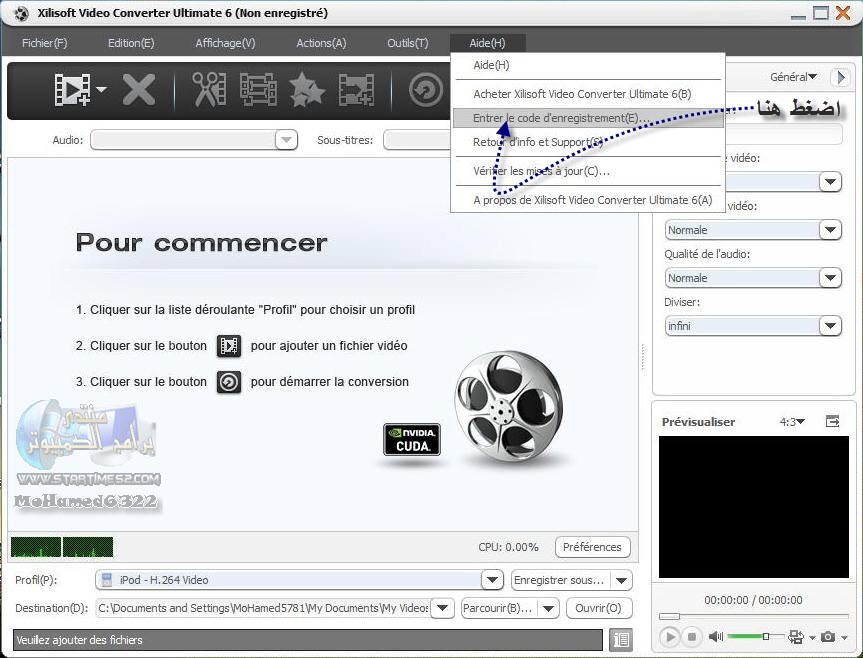Click the NVIDIA CUDA badge
Screen dimensions: 863x658
[x=411, y=440]
